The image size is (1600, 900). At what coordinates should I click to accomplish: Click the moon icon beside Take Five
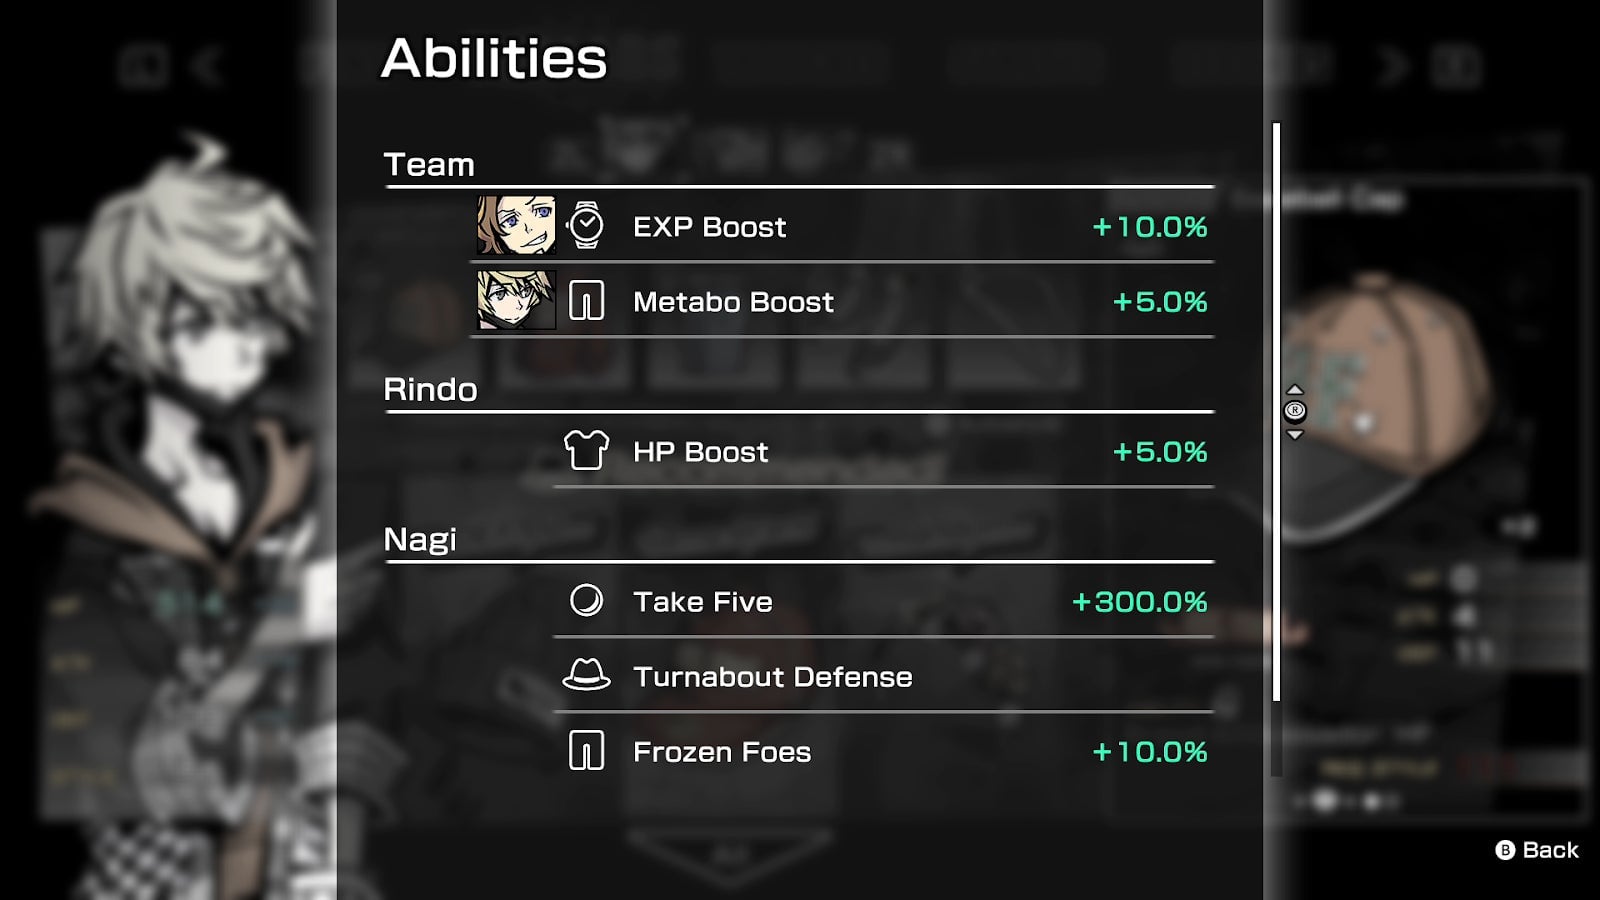586,601
